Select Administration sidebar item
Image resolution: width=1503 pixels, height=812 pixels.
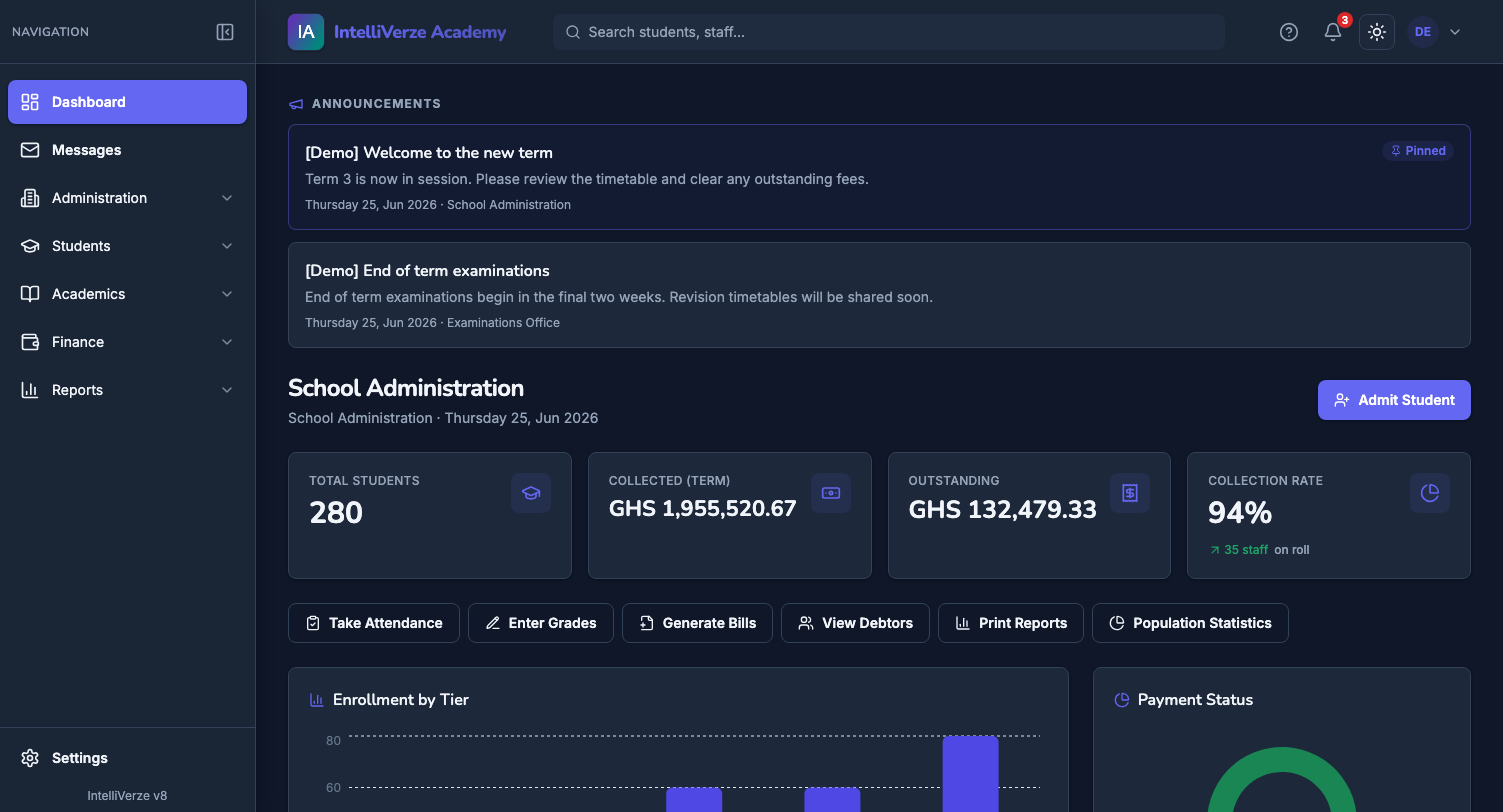127,198
